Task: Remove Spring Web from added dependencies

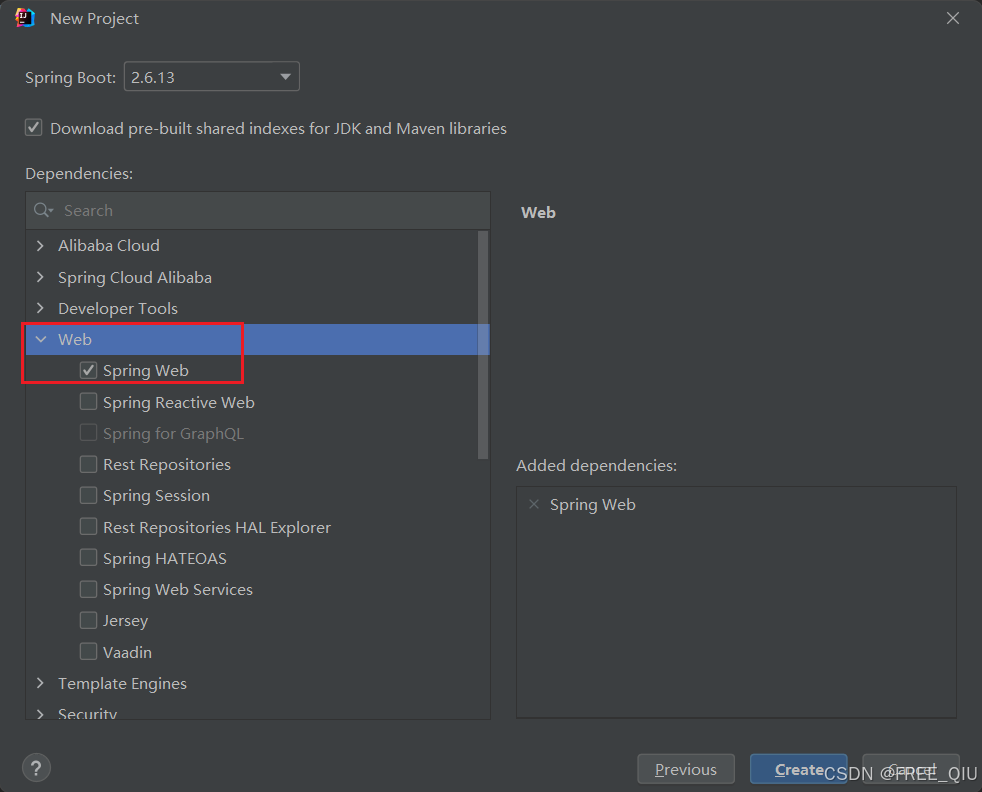Action: [534, 504]
